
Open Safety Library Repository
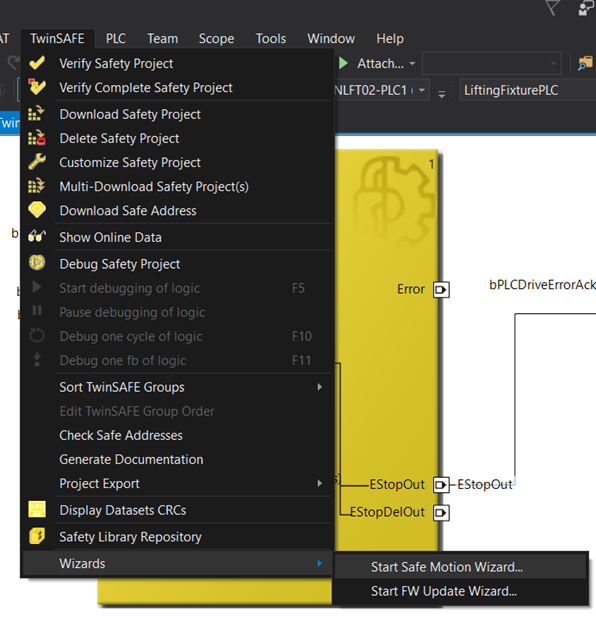177,537
